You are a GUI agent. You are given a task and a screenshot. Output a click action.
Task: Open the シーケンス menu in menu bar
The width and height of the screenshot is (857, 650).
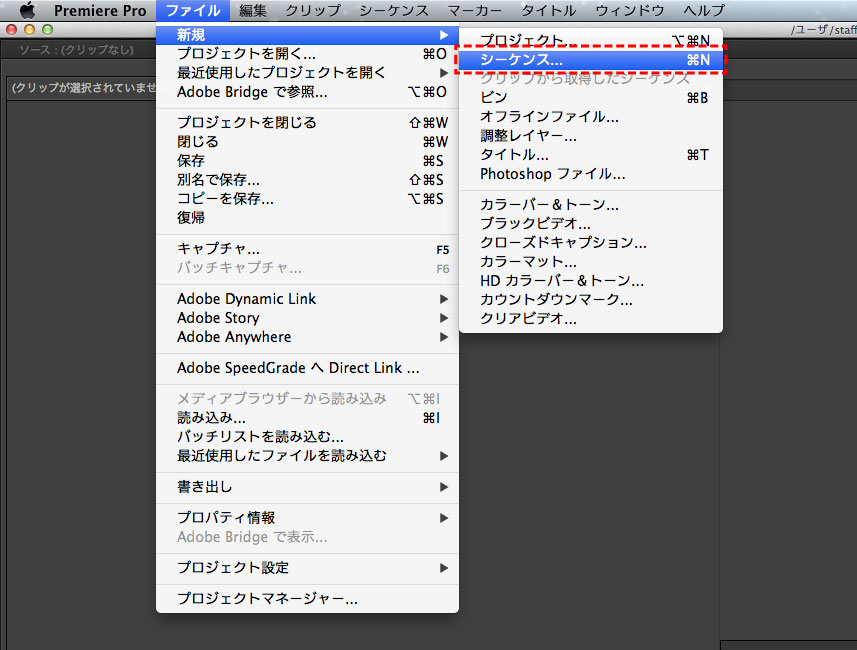[x=394, y=10]
